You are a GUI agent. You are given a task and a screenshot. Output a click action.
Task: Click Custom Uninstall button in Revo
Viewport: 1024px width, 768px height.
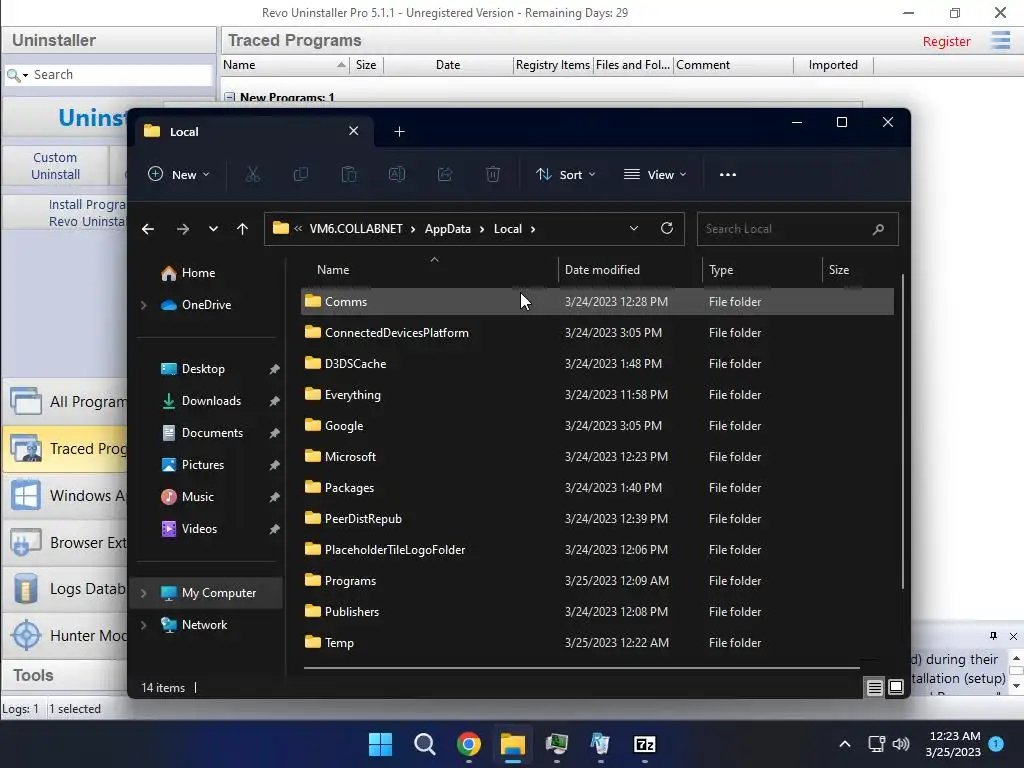(x=56, y=166)
